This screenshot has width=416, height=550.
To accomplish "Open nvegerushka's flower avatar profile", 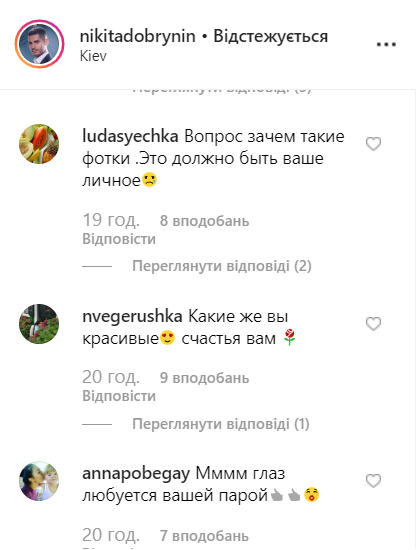I will [x=39, y=324].
